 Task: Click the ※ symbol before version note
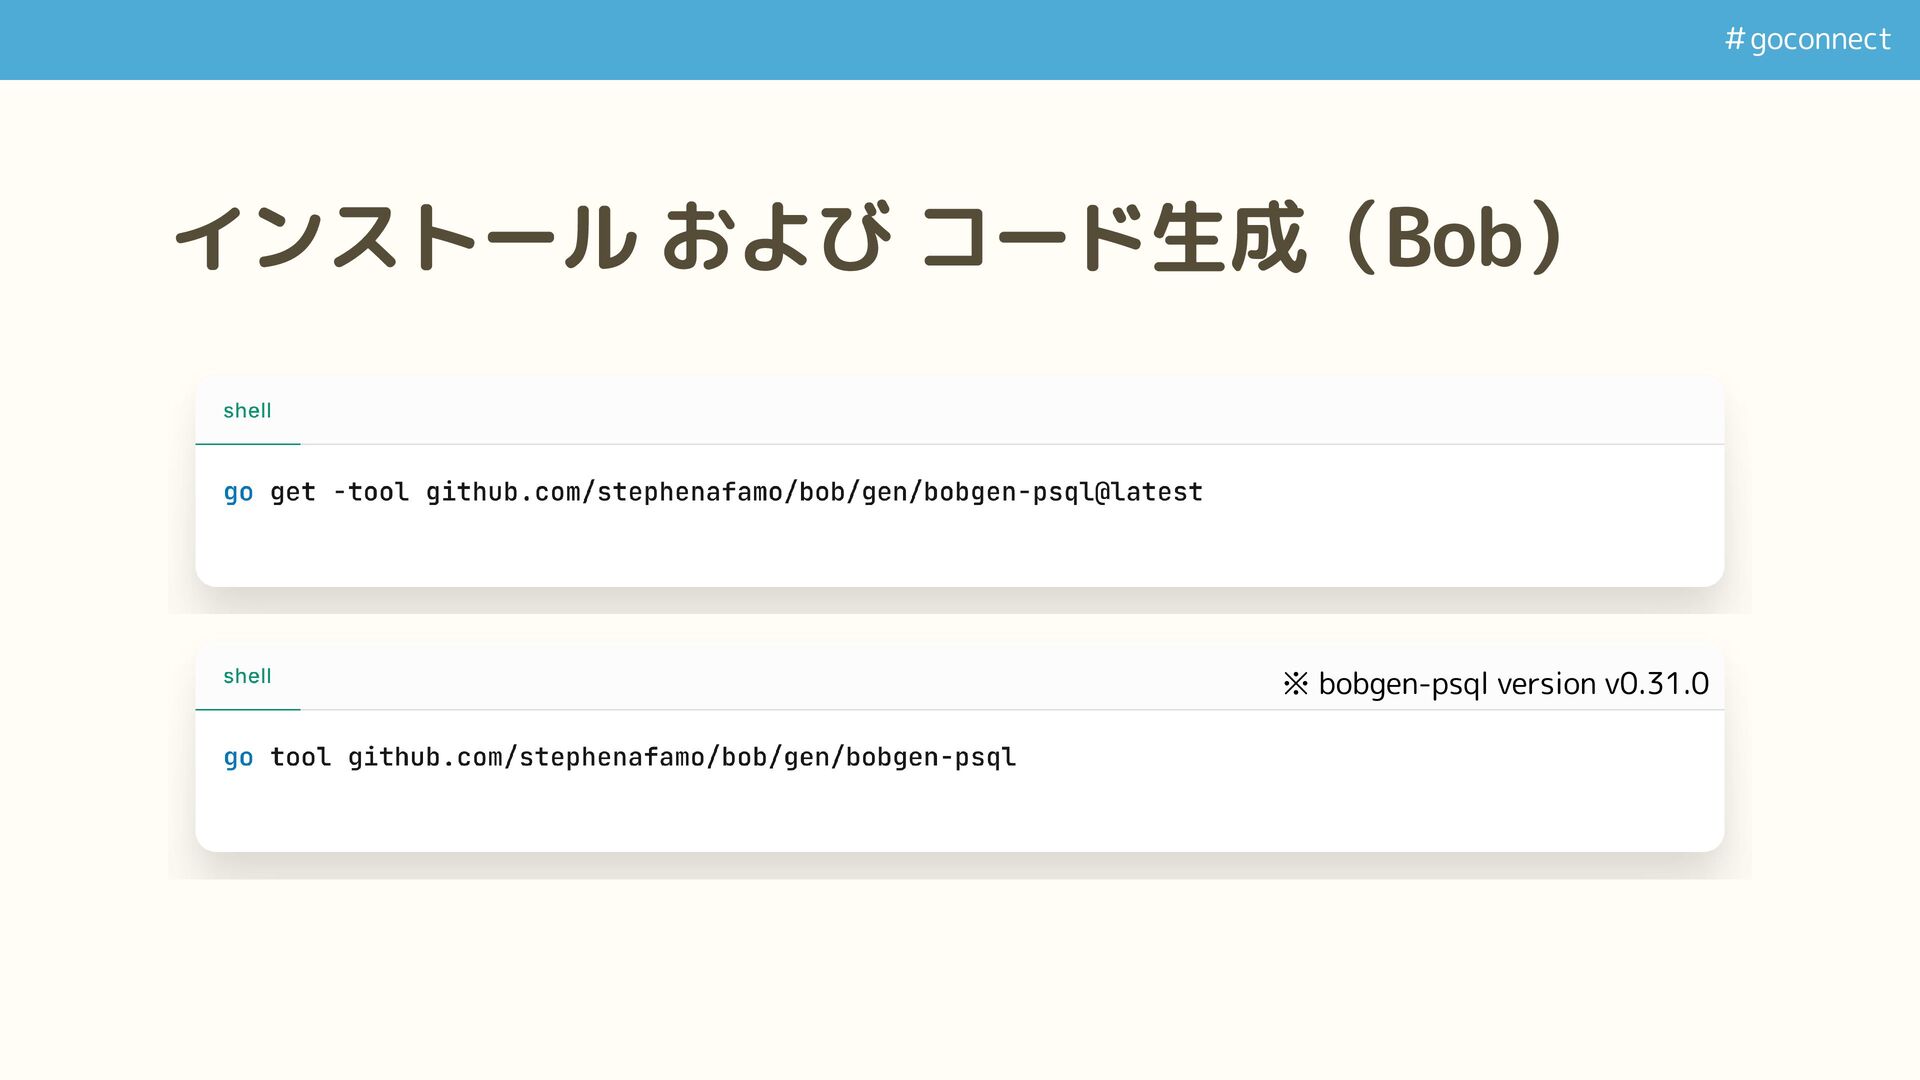click(1295, 684)
